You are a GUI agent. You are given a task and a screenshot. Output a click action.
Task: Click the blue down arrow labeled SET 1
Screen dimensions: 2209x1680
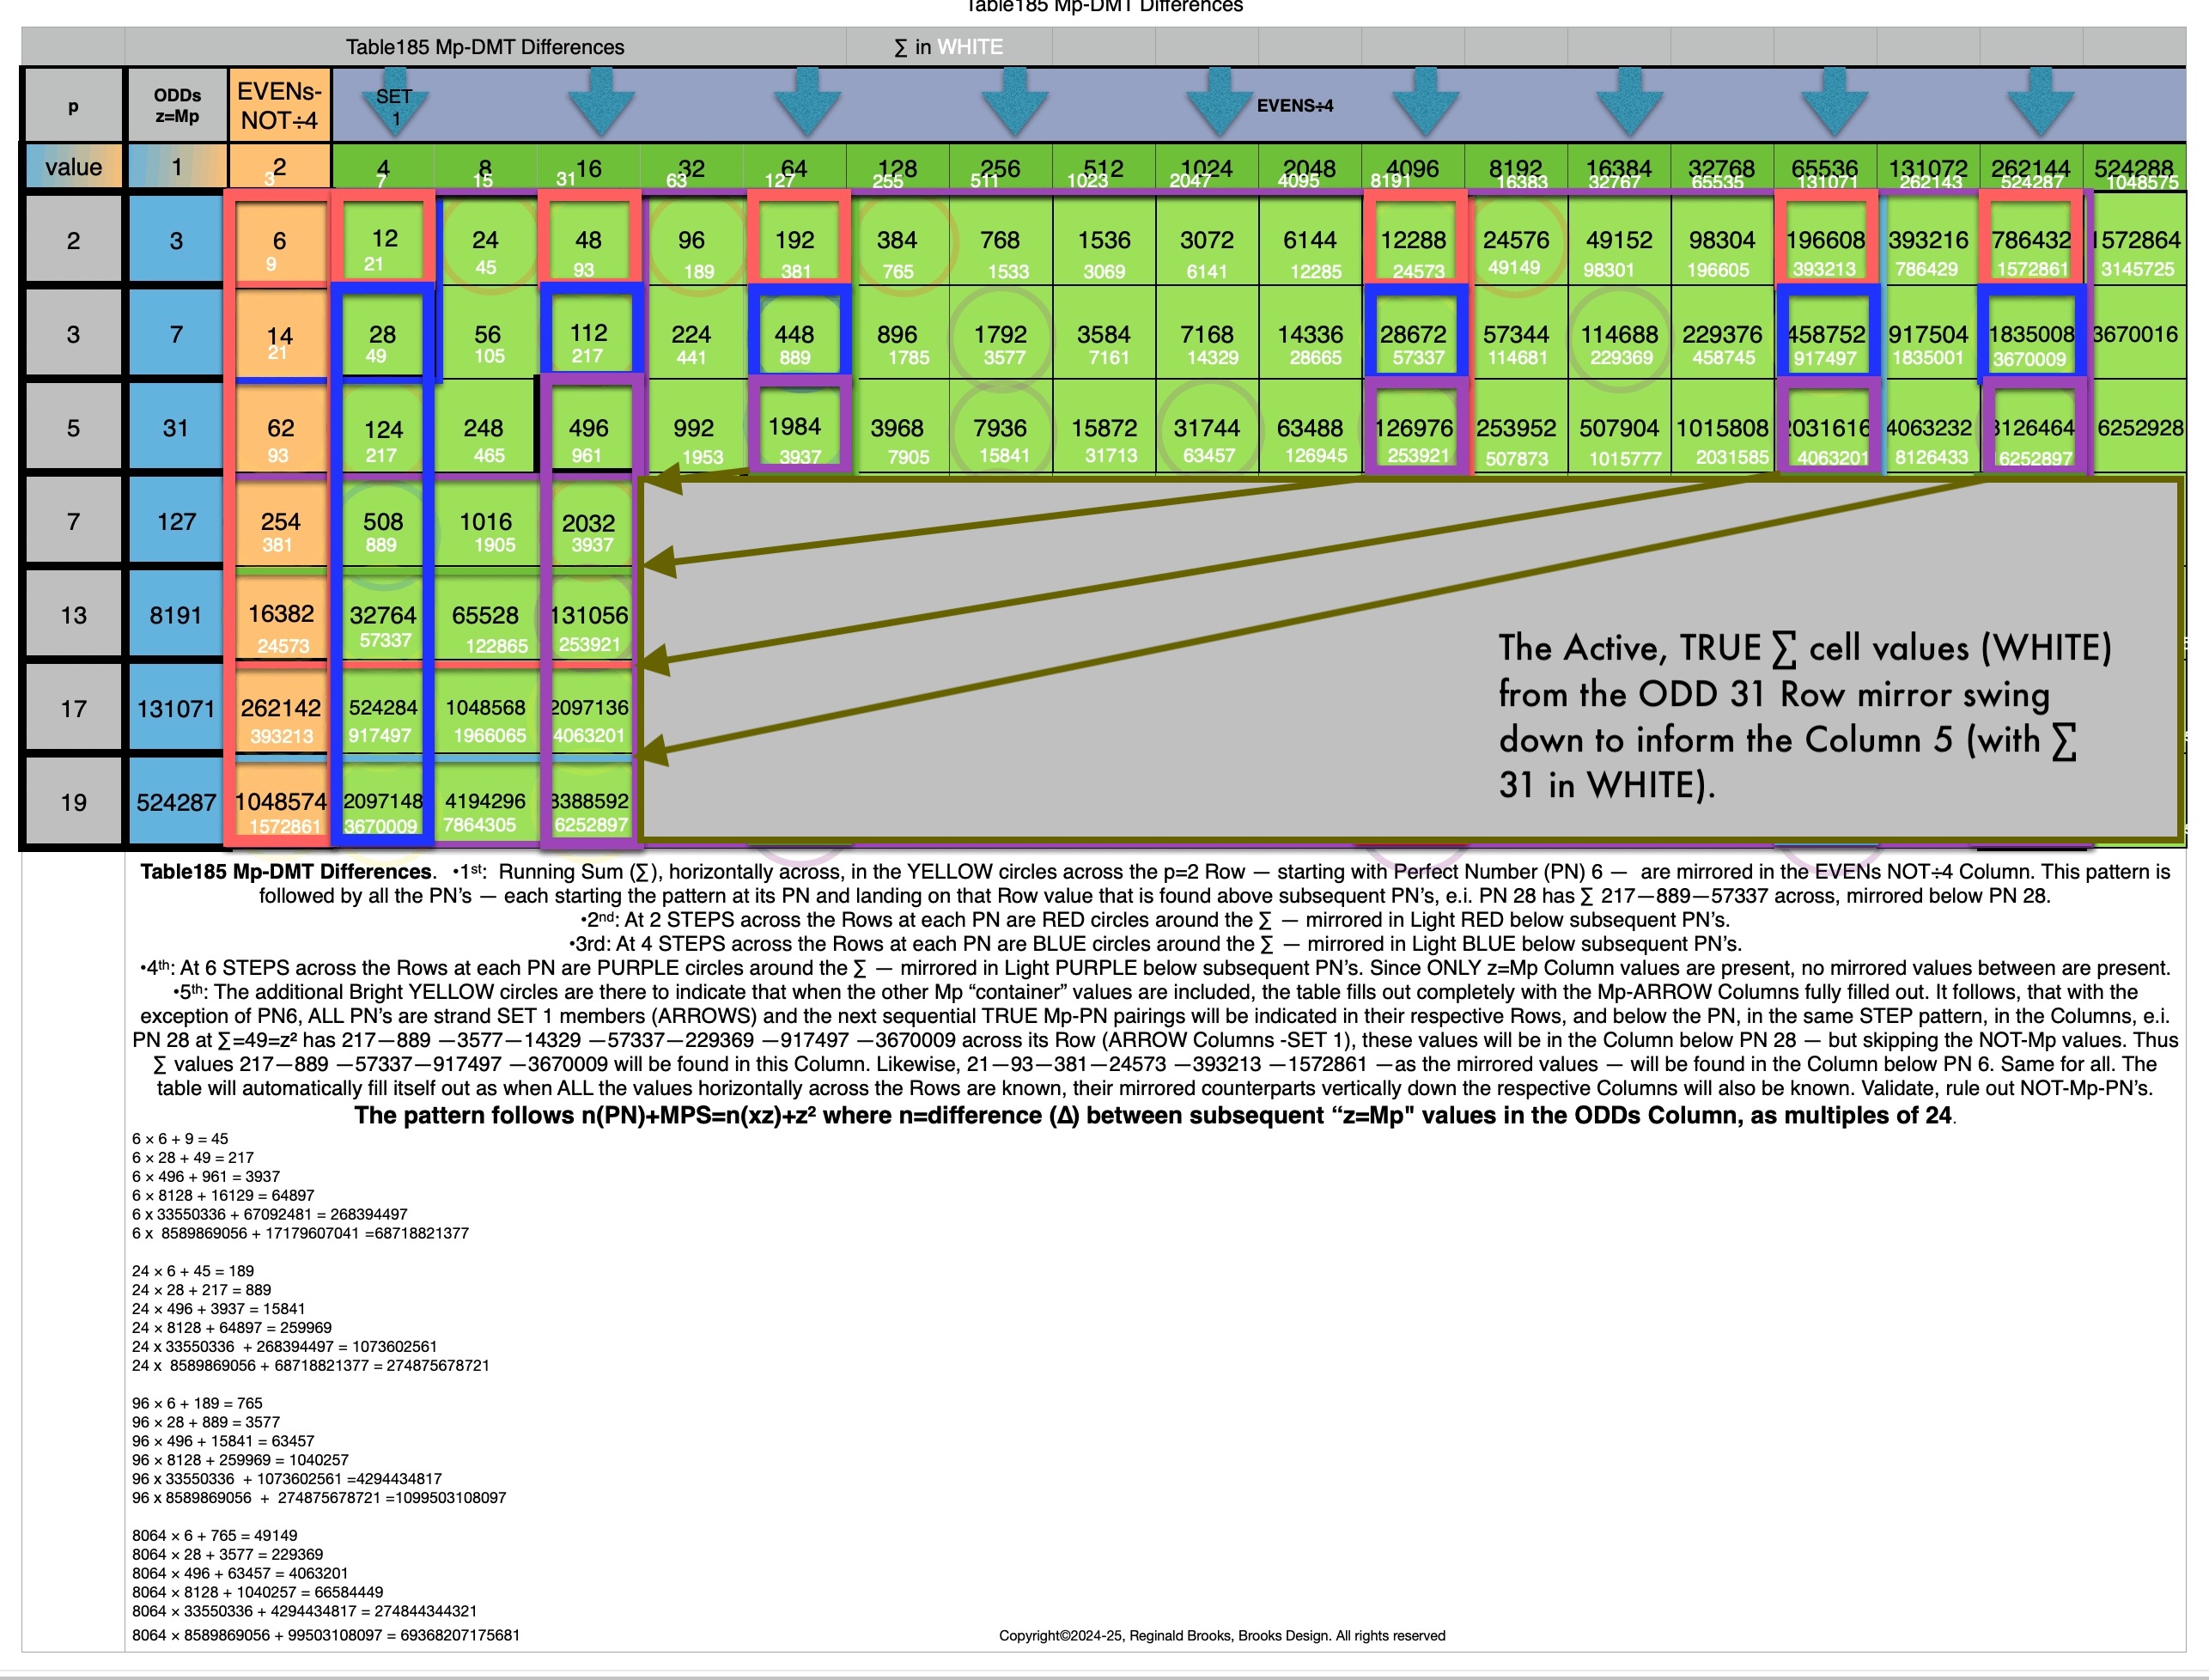coord(395,103)
